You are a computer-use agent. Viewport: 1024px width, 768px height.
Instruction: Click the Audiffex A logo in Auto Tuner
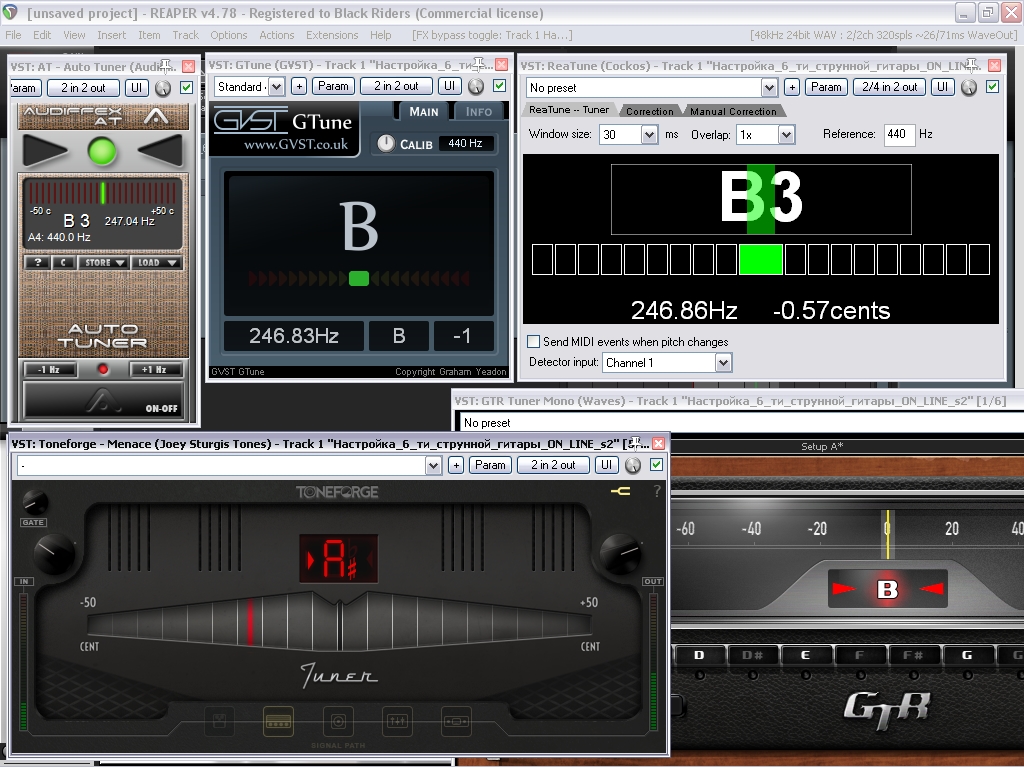point(156,116)
